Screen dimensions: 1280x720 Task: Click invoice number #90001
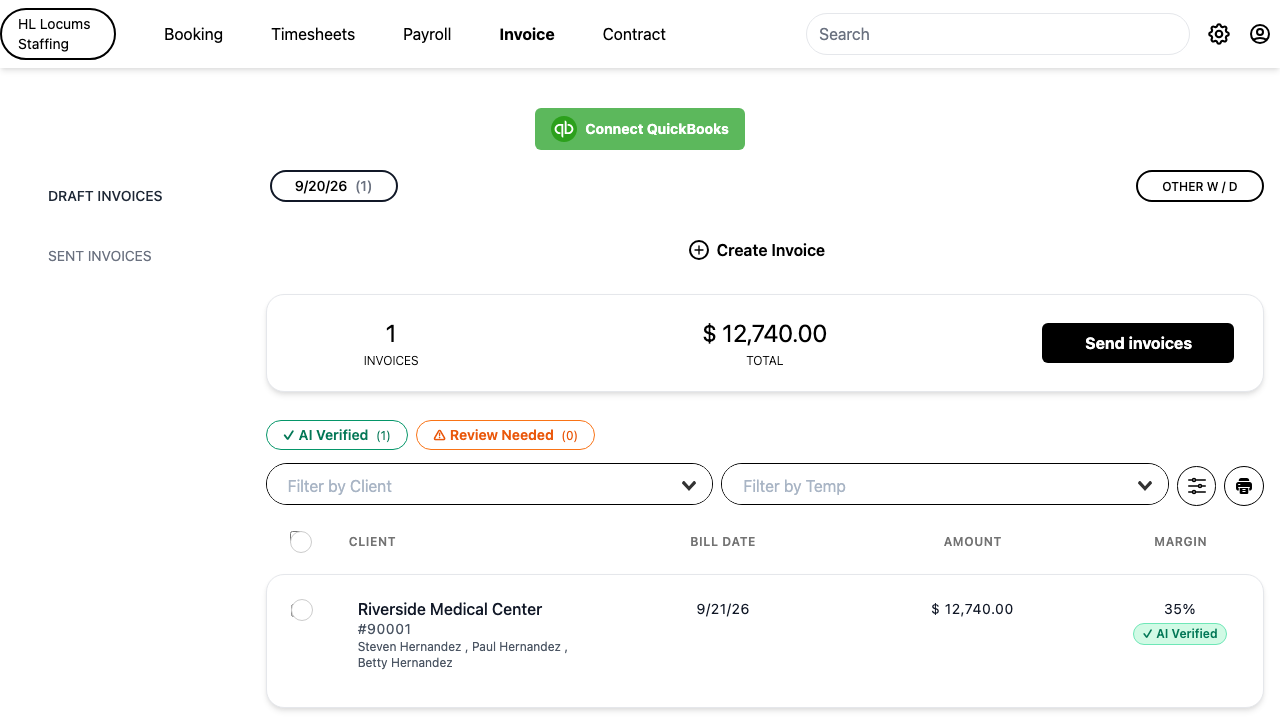point(385,629)
